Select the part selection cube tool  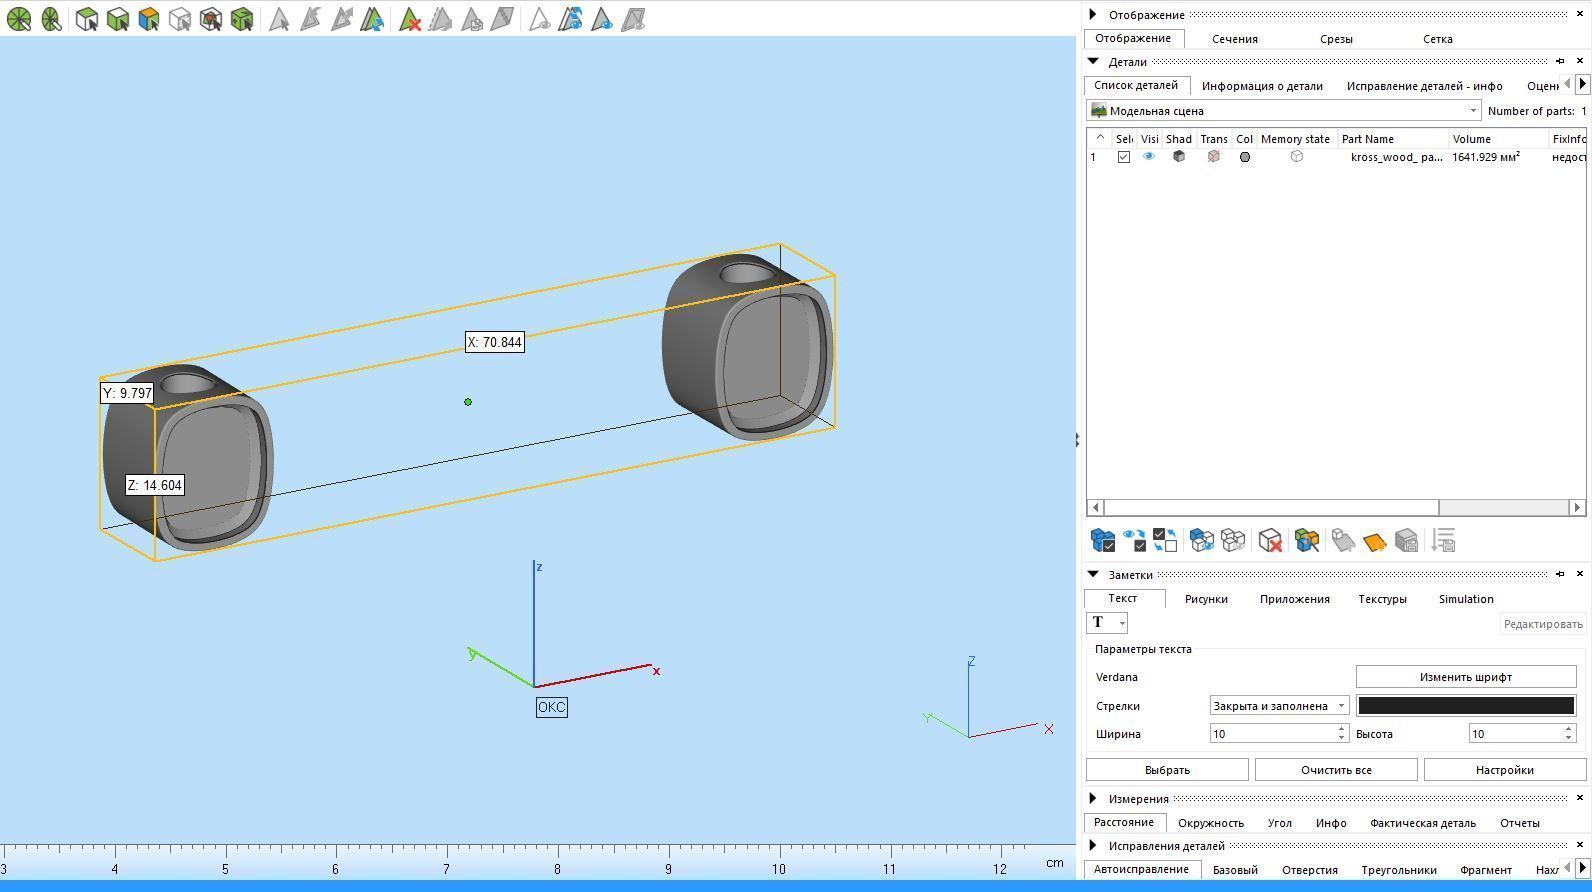[87, 19]
